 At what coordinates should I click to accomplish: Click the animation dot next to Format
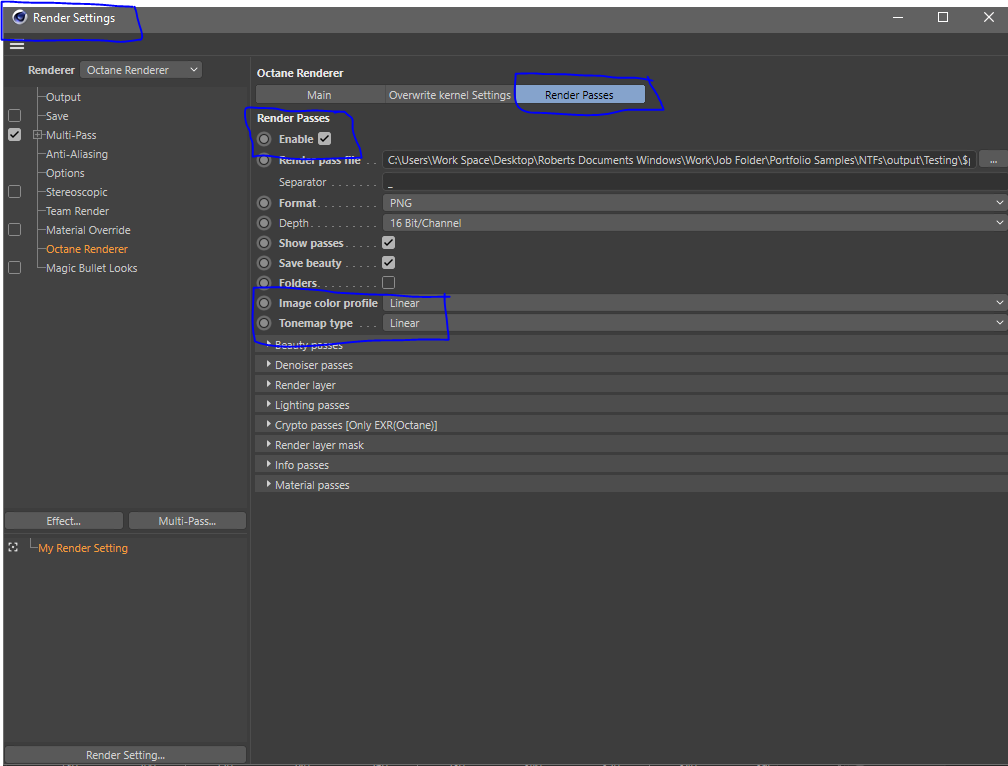click(x=264, y=203)
